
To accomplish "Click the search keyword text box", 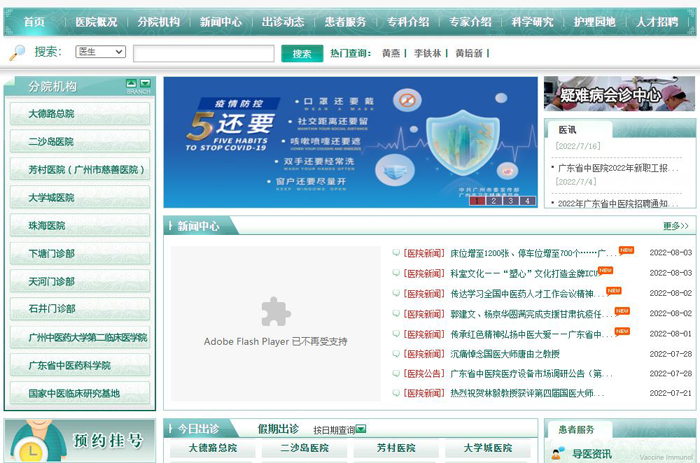I will [203, 53].
